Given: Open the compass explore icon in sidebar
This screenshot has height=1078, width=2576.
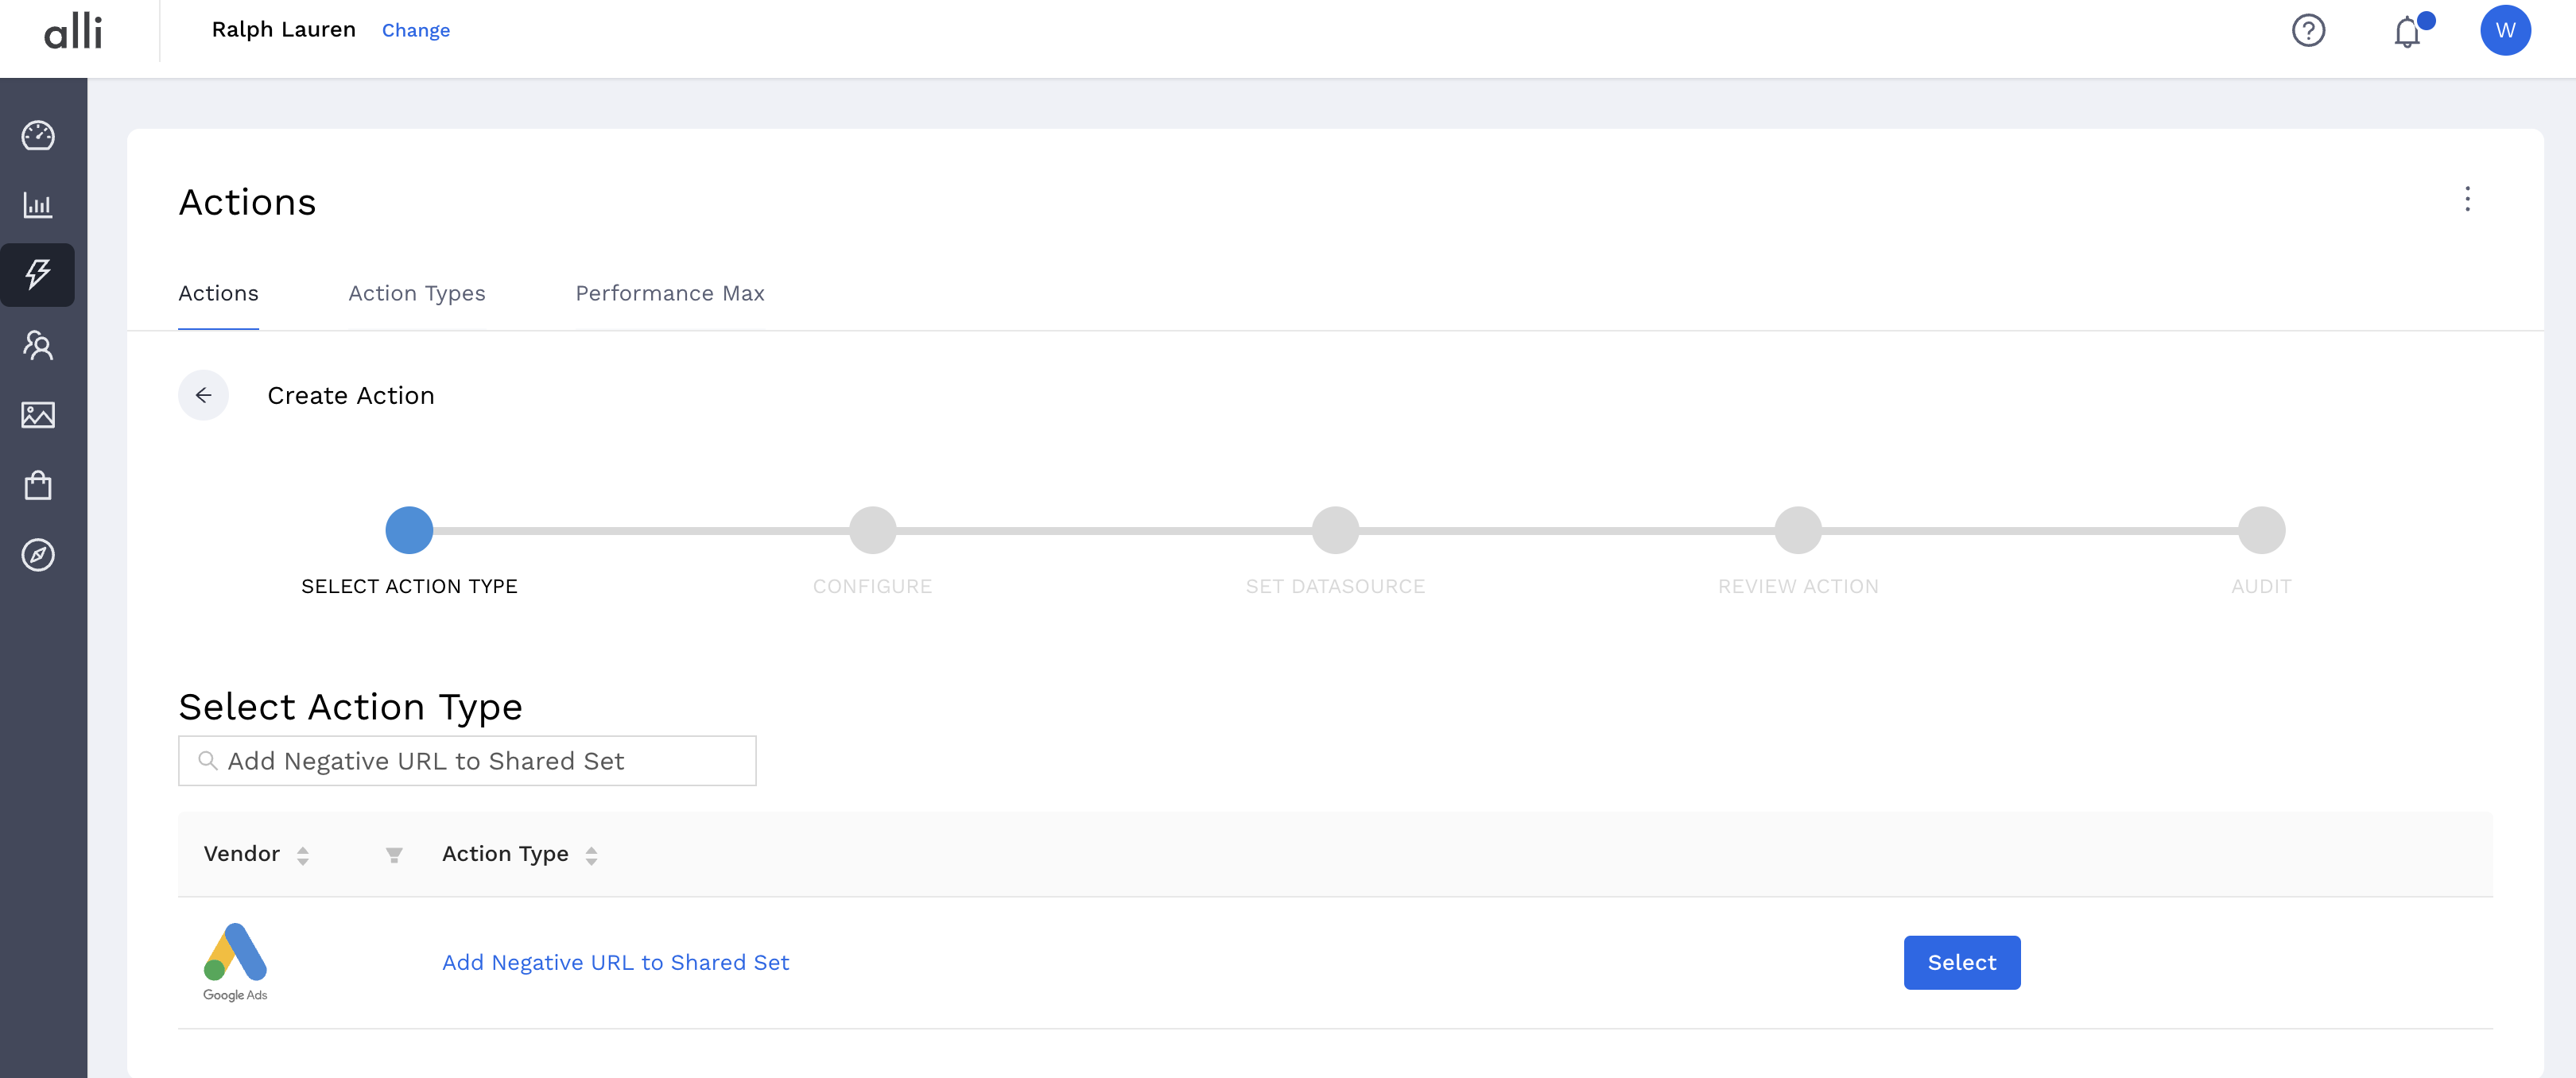Looking at the screenshot, I should (x=38, y=556).
